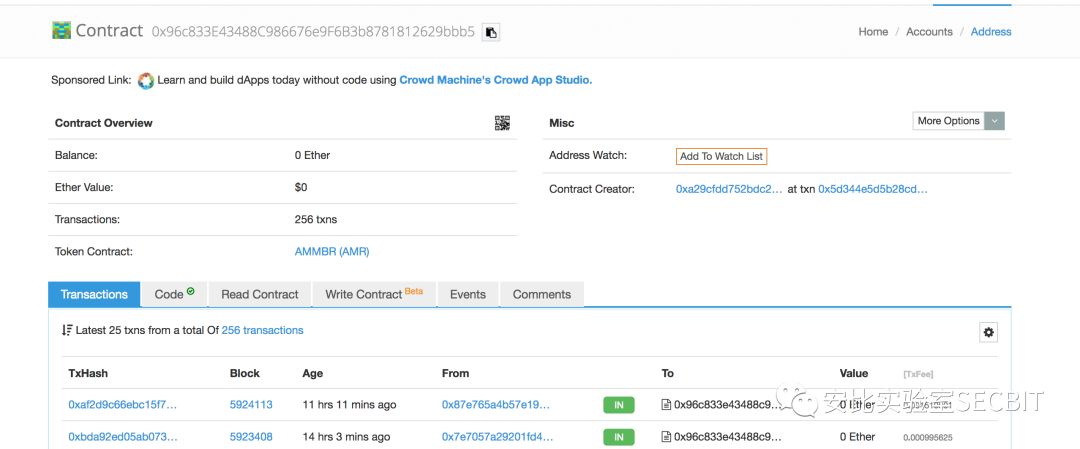Open the 256 transactions link

(x=262, y=331)
